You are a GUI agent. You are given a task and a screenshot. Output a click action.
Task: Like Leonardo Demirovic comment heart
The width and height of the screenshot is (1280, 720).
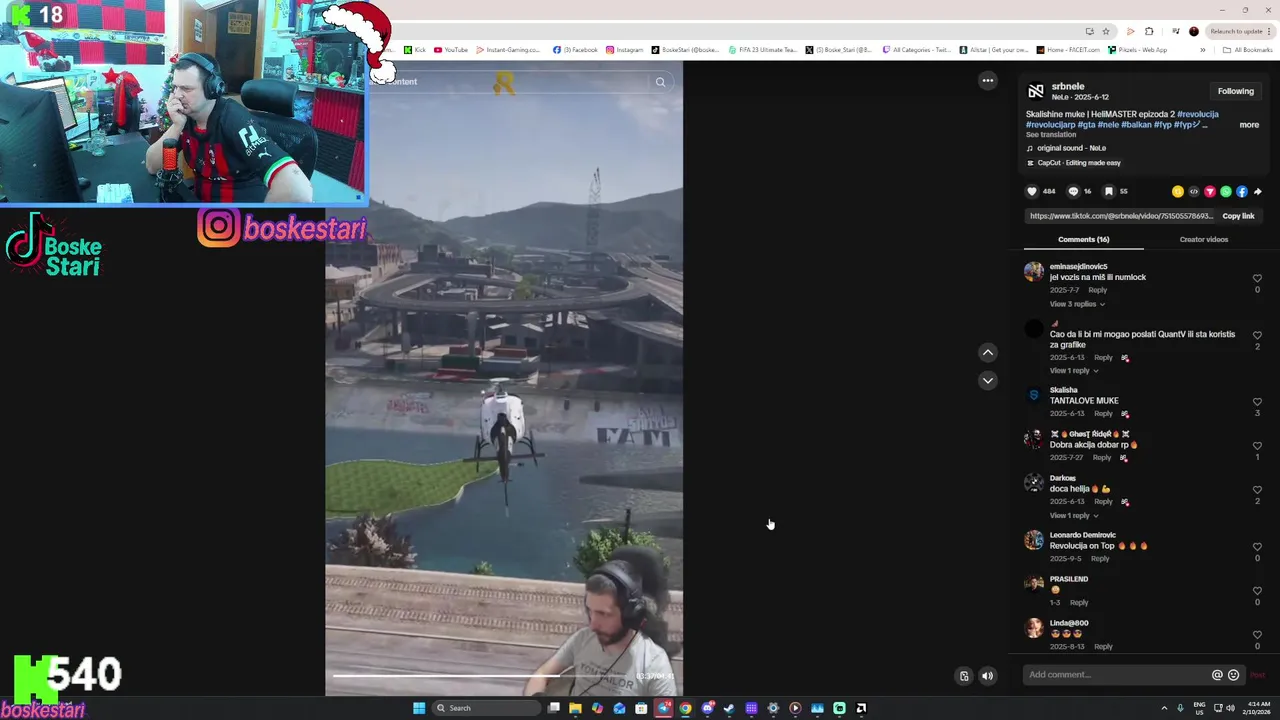point(1257,547)
